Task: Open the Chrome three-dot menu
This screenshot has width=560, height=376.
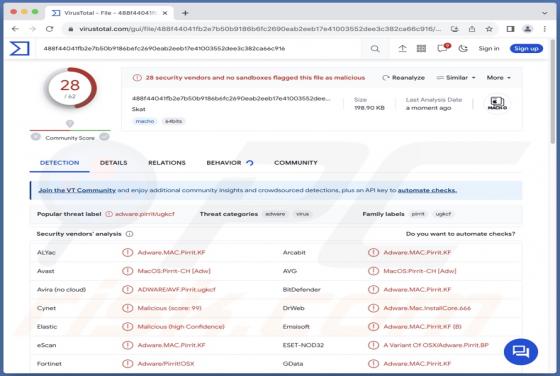Action: point(545,29)
